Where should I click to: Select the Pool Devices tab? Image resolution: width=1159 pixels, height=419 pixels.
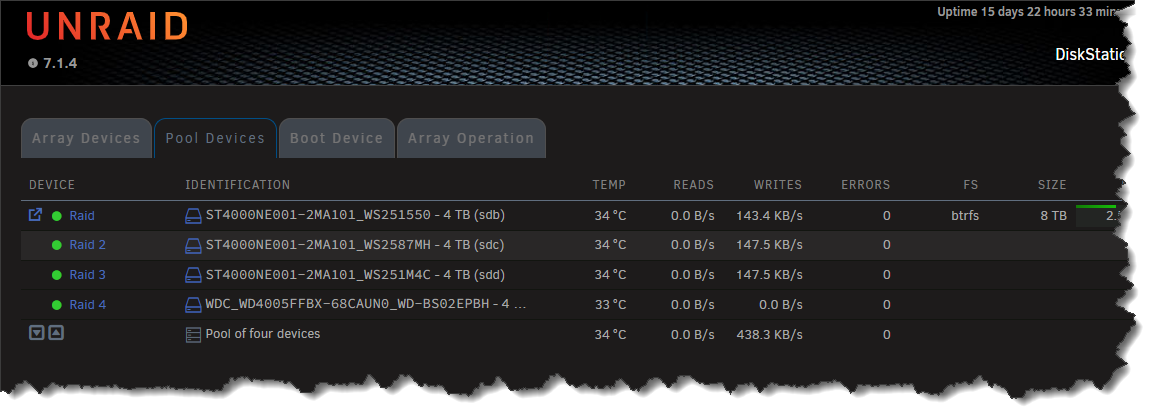(215, 138)
